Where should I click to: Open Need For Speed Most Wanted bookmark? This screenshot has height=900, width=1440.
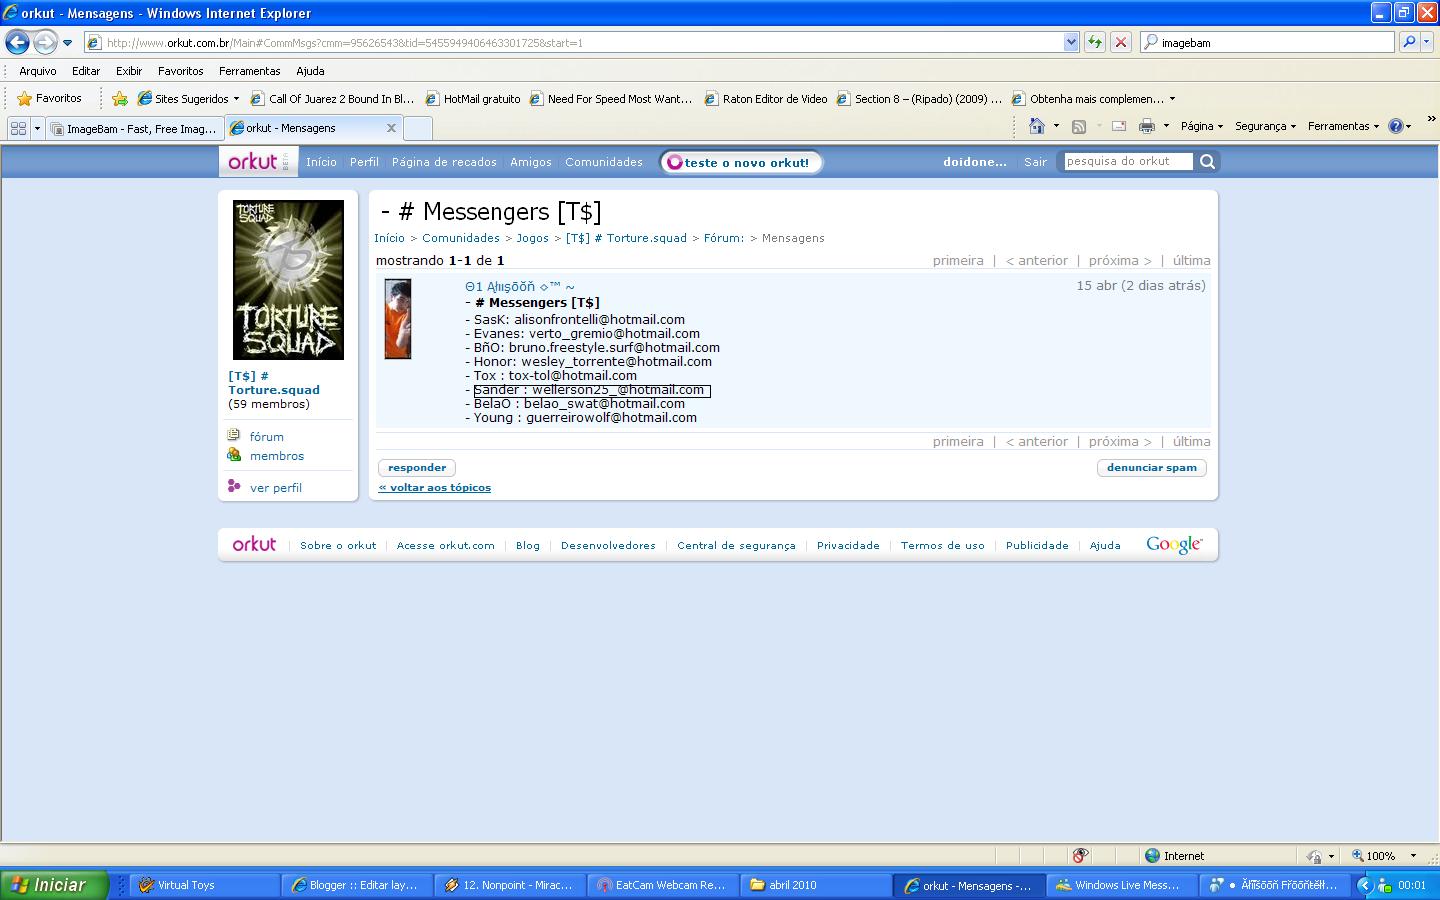pos(611,98)
